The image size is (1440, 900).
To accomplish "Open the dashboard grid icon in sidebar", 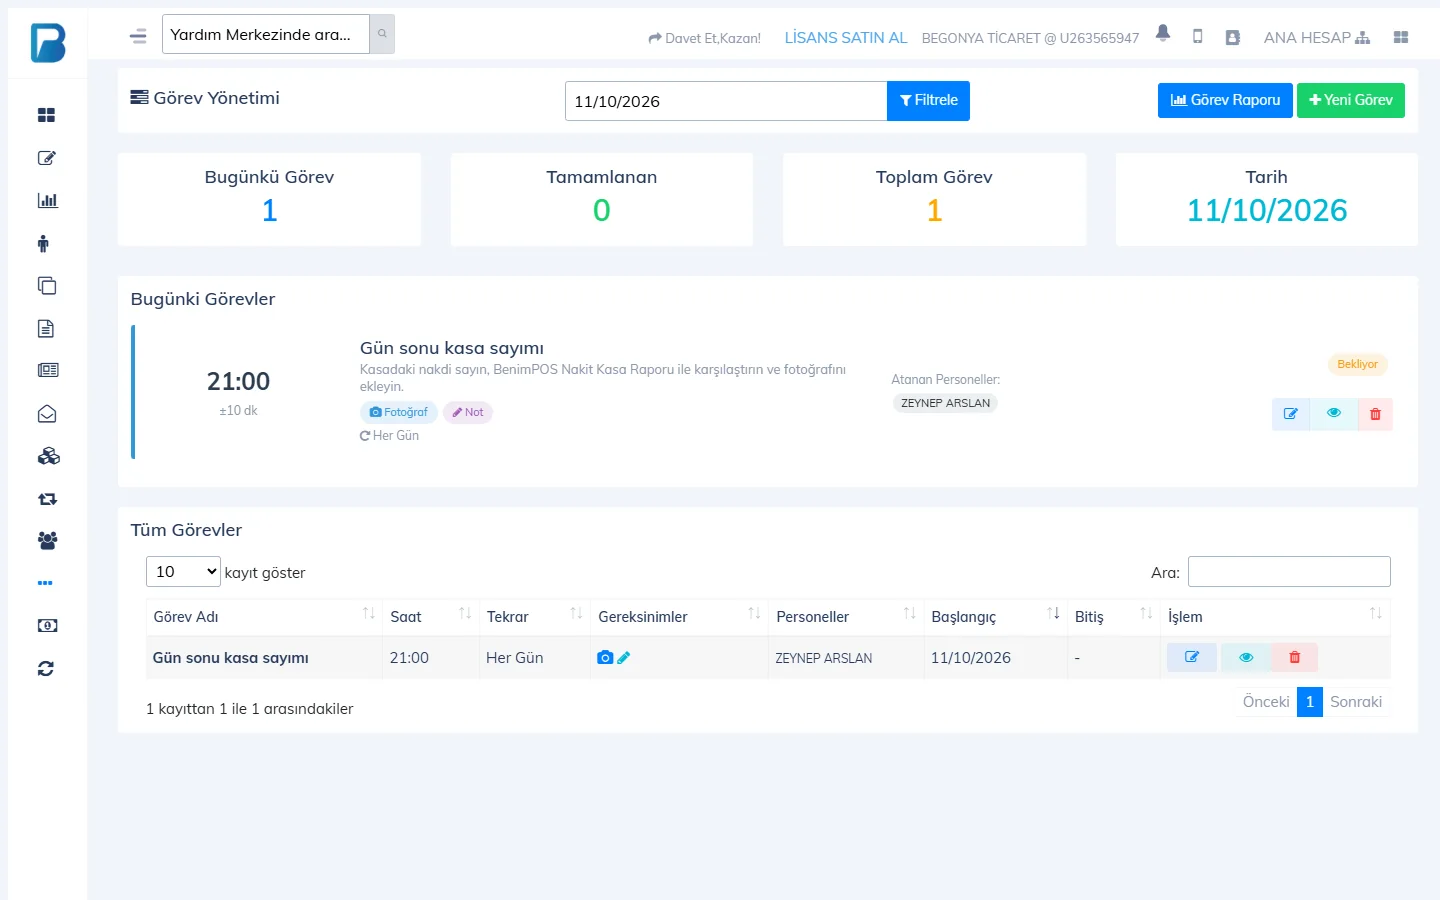I will 46,115.
